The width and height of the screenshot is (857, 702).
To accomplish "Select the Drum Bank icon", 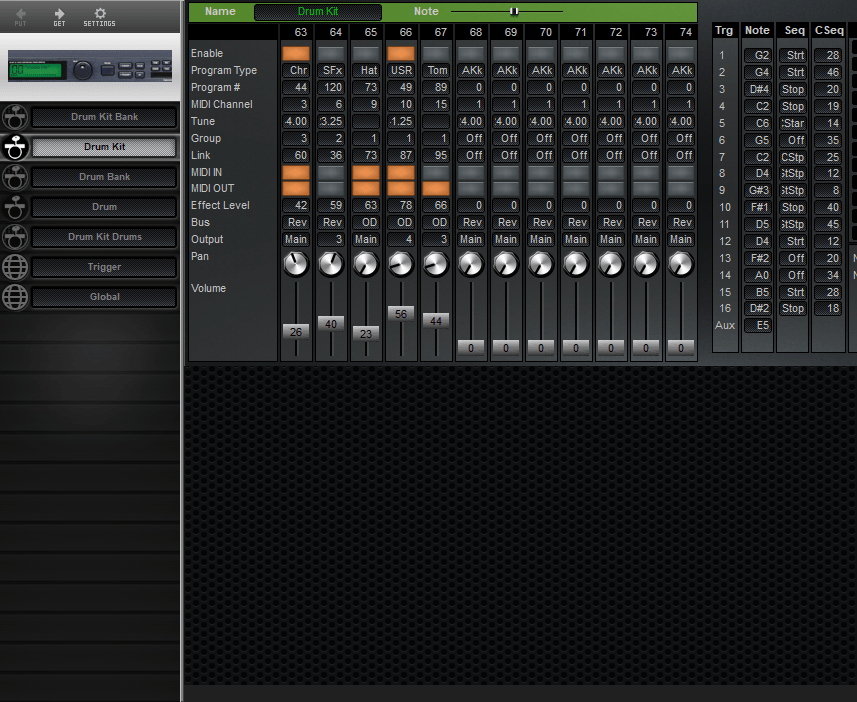I will click(x=15, y=177).
